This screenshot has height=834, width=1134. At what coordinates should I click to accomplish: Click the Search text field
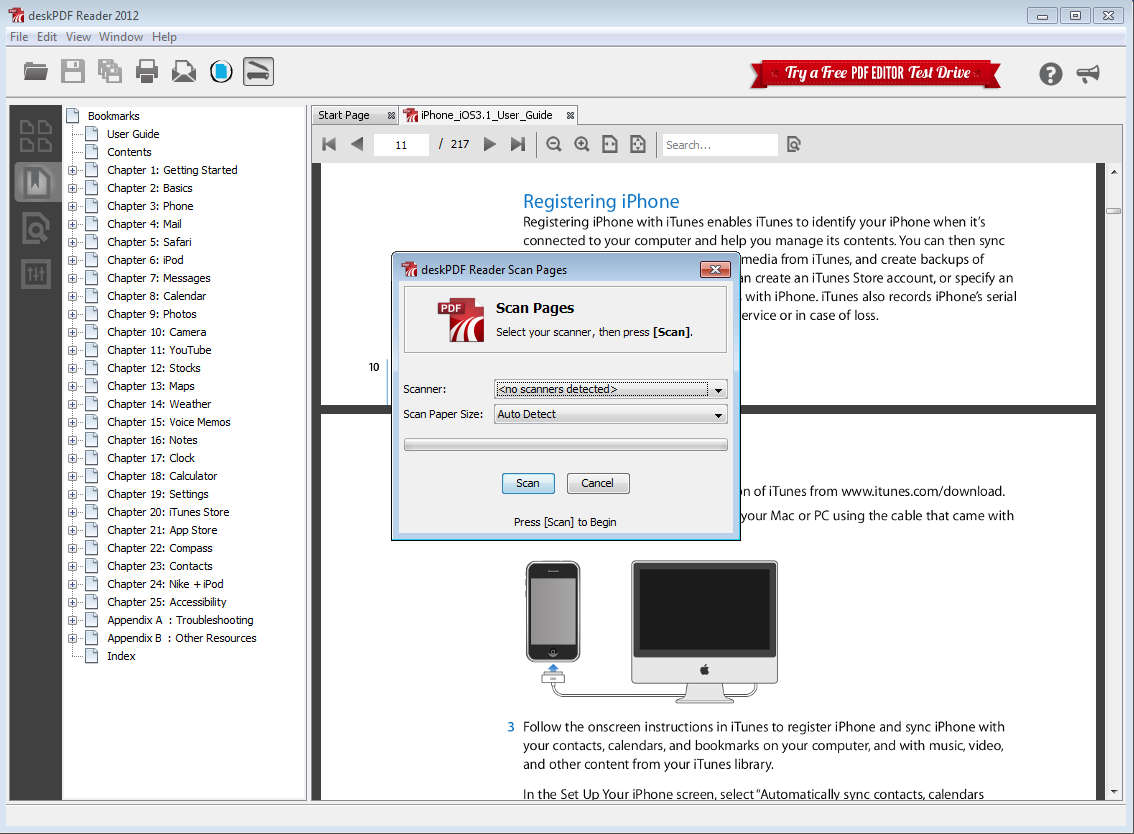(x=719, y=145)
